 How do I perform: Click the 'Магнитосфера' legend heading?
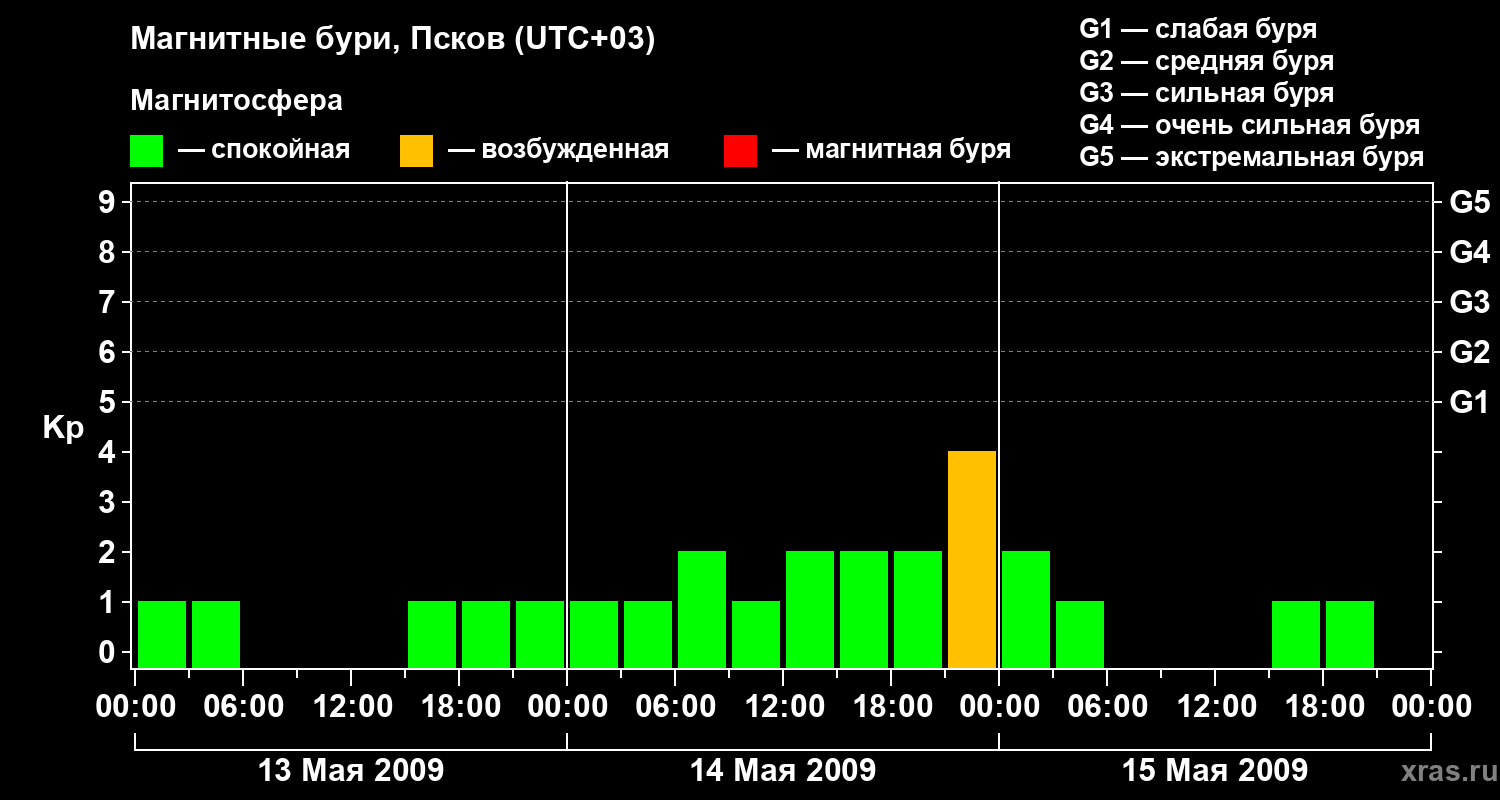point(236,101)
